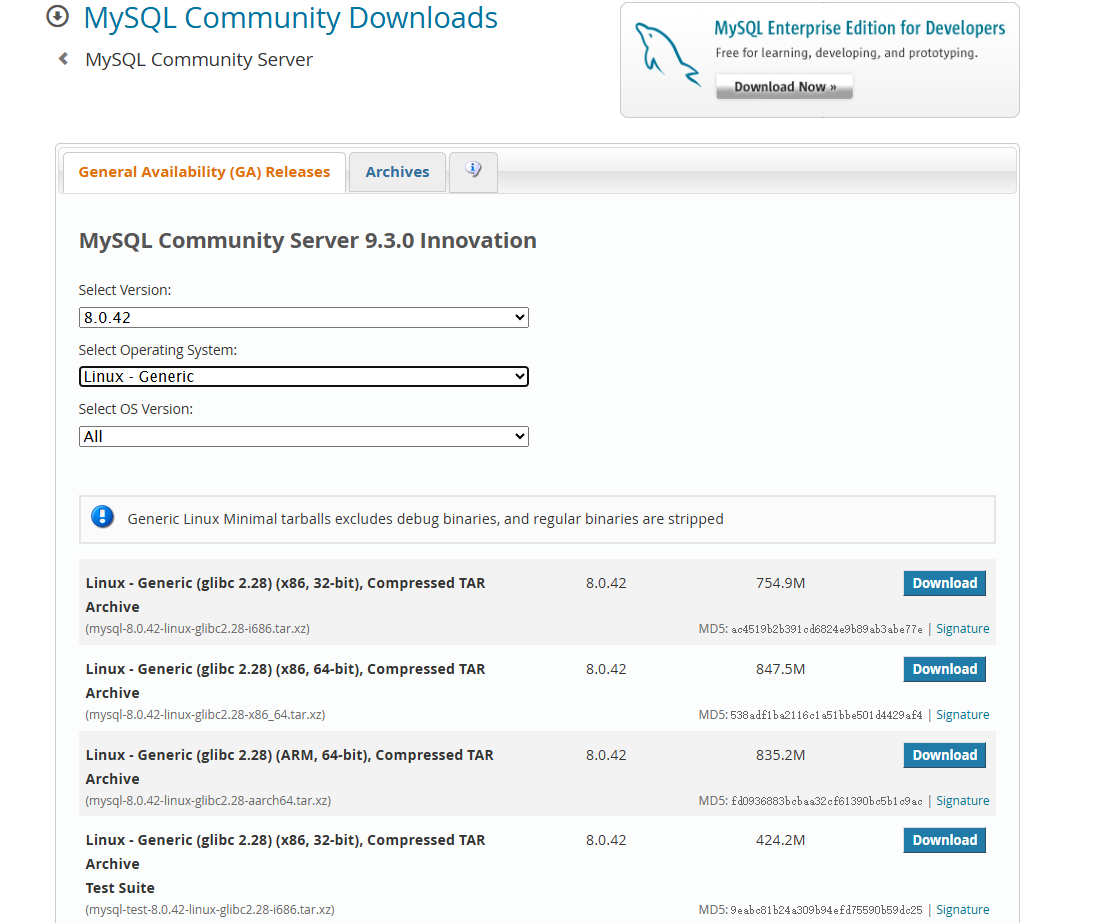
Task: Click the Generic Linux Minimal tarballs notice text
Action: [x=426, y=519]
